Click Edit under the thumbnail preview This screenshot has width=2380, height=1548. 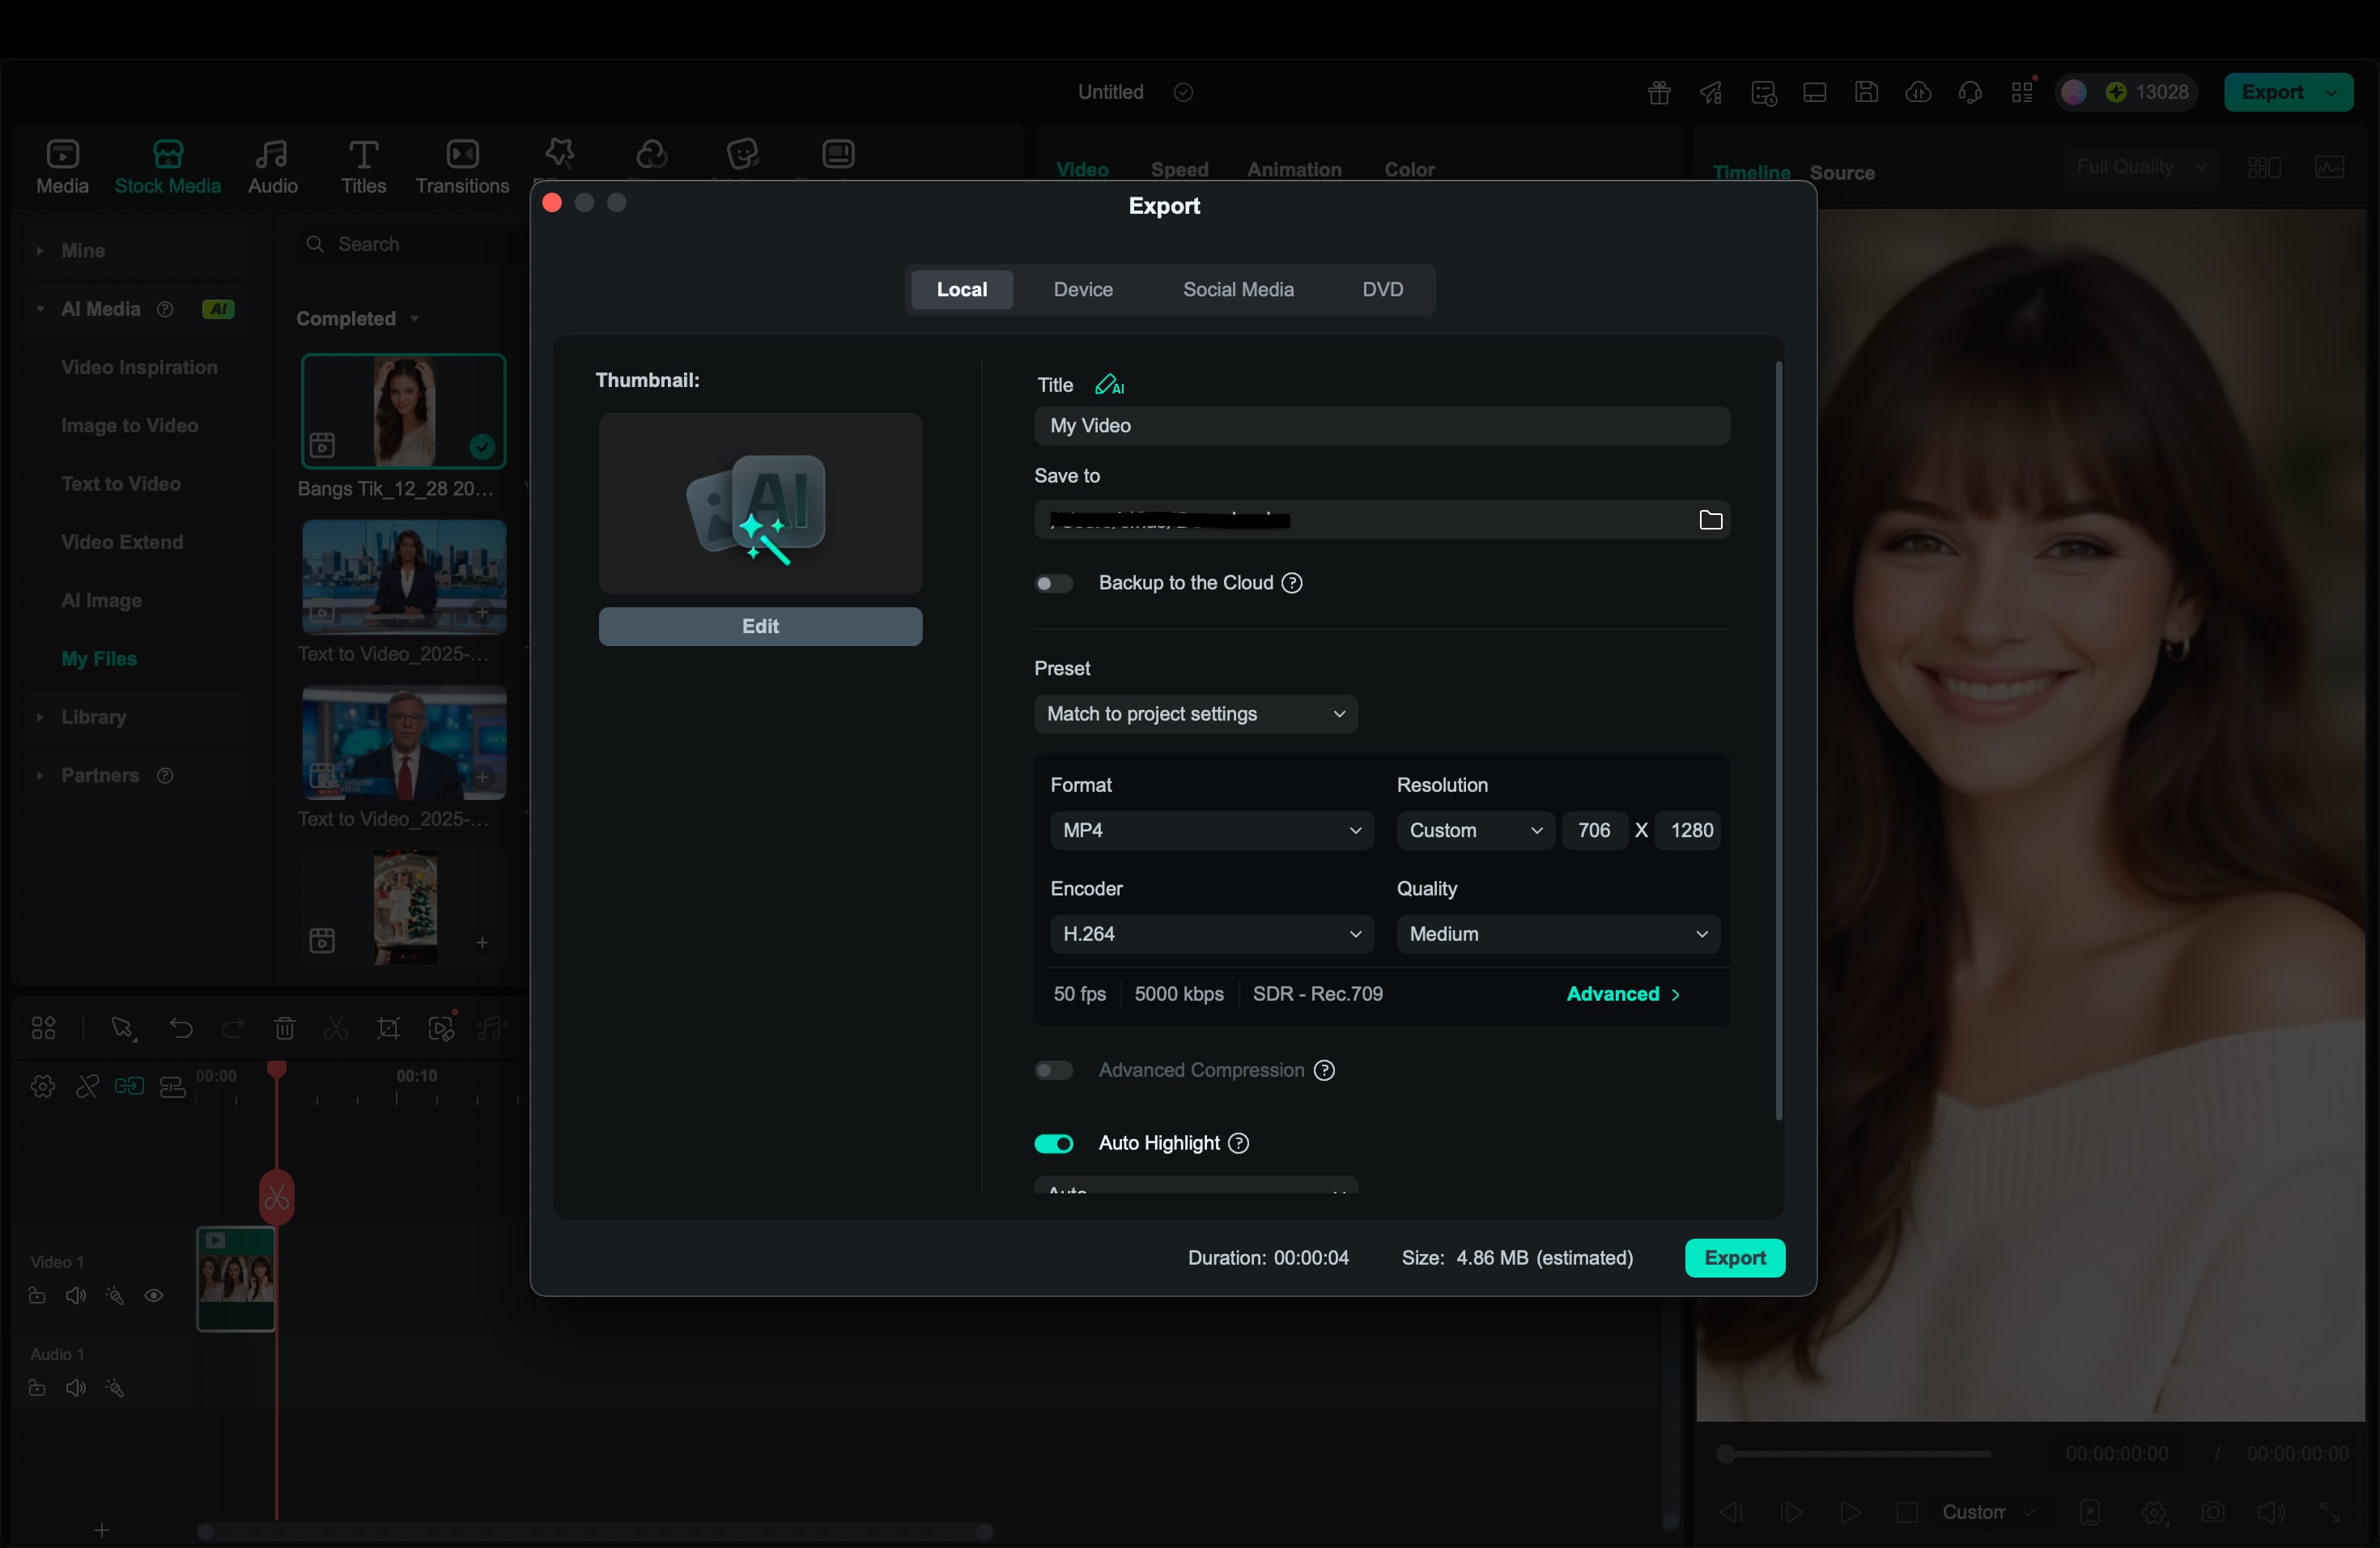point(760,626)
